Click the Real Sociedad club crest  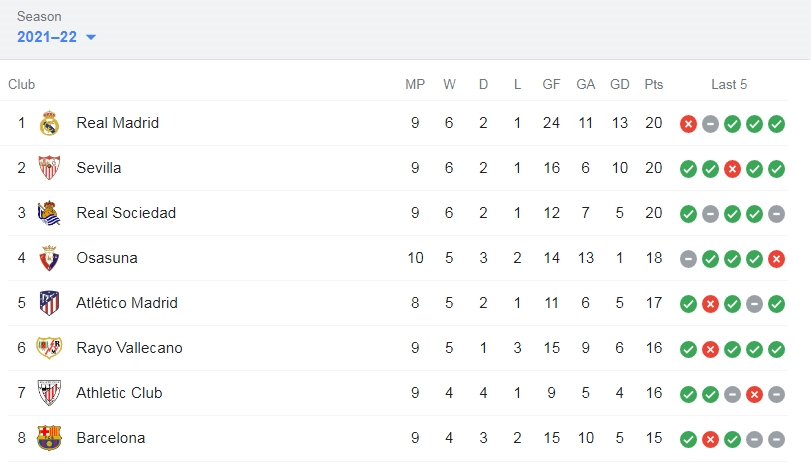point(49,213)
